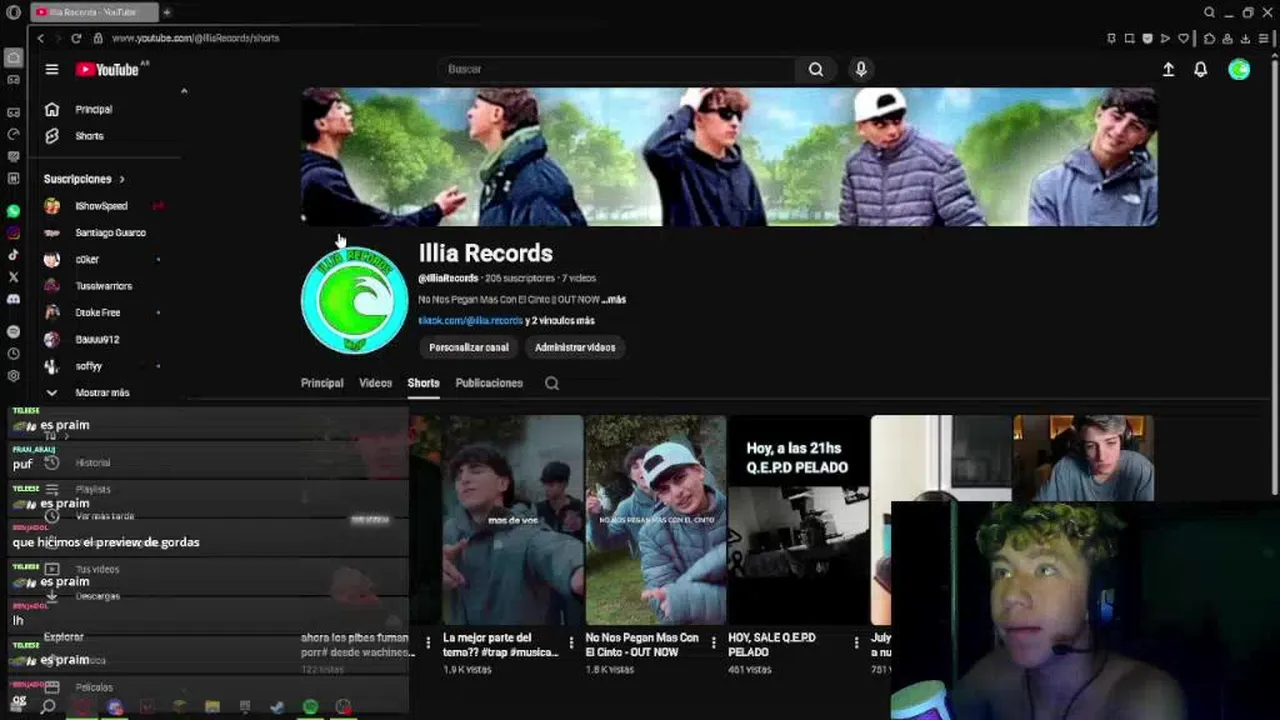Viewport: 1280px width, 720px height.
Task: Activate voice search microphone
Action: [x=861, y=69]
